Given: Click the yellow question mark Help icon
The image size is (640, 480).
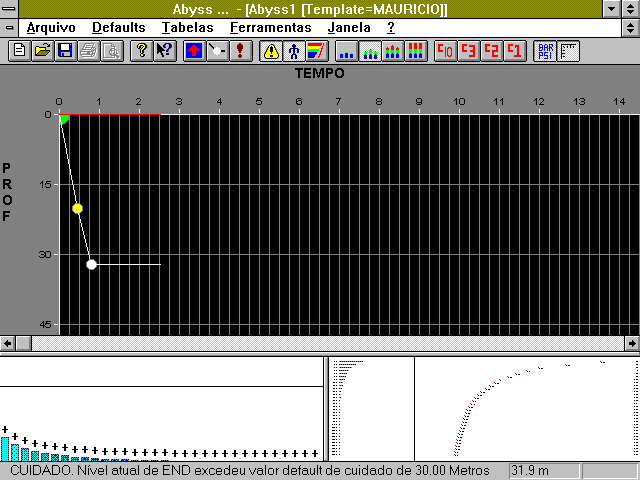Looking at the screenshot, I should (142, 51).
